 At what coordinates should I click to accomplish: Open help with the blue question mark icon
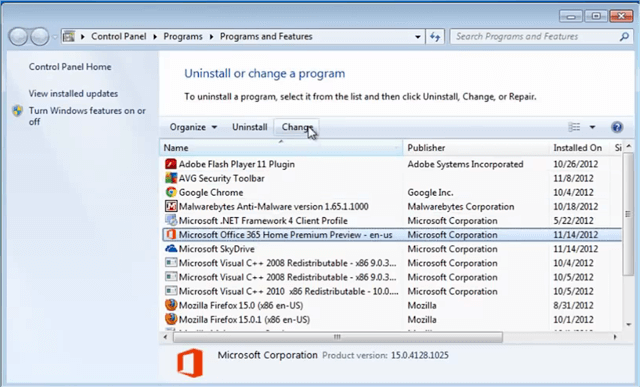(617, 127)
